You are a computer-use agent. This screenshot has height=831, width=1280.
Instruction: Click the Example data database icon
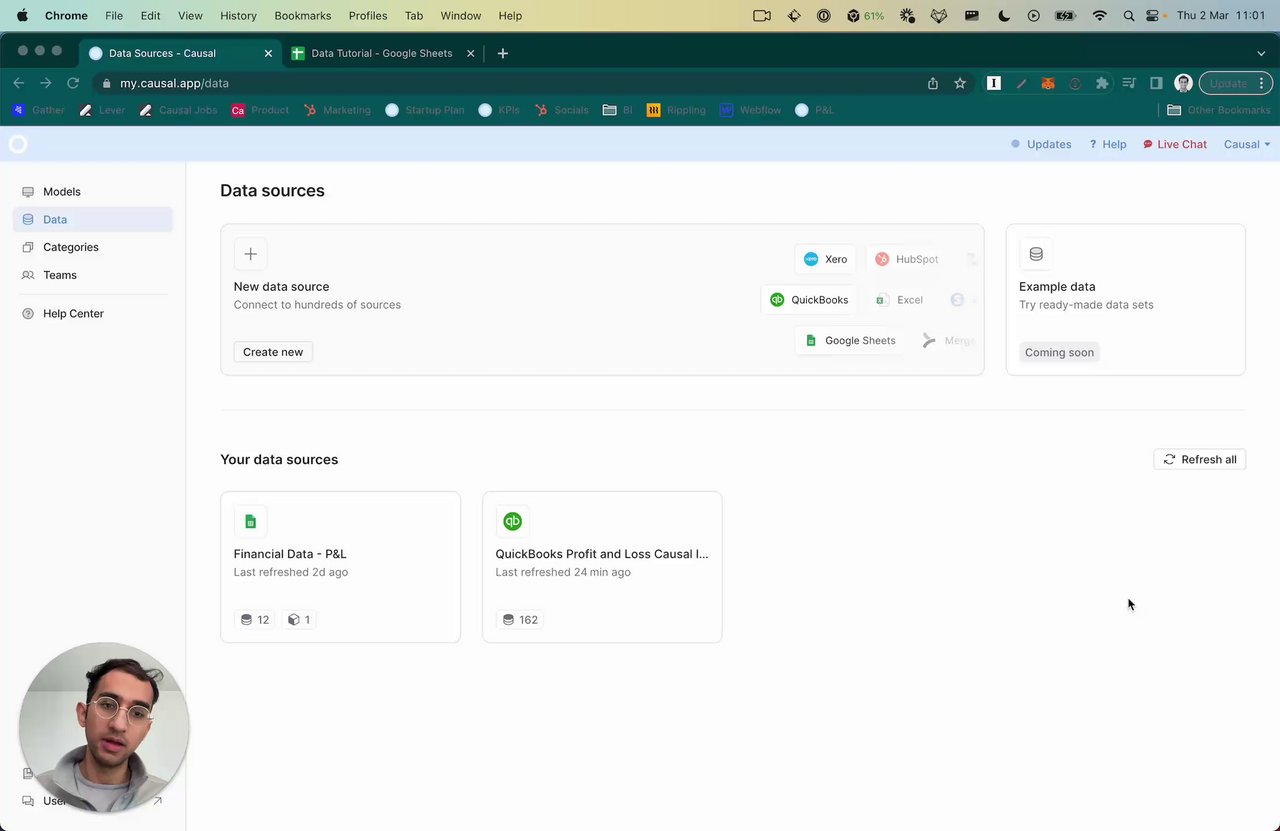point(1036,254)
